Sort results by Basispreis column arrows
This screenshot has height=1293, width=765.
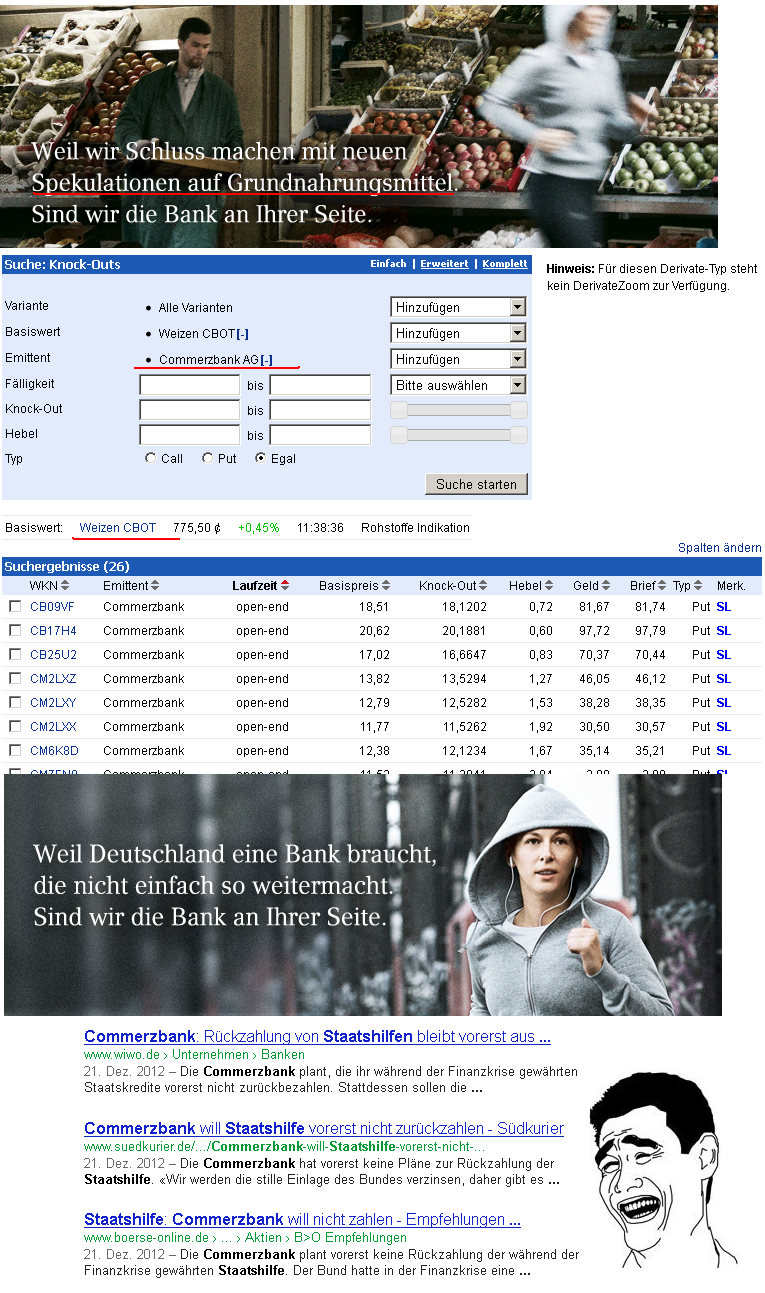[386, 585]
